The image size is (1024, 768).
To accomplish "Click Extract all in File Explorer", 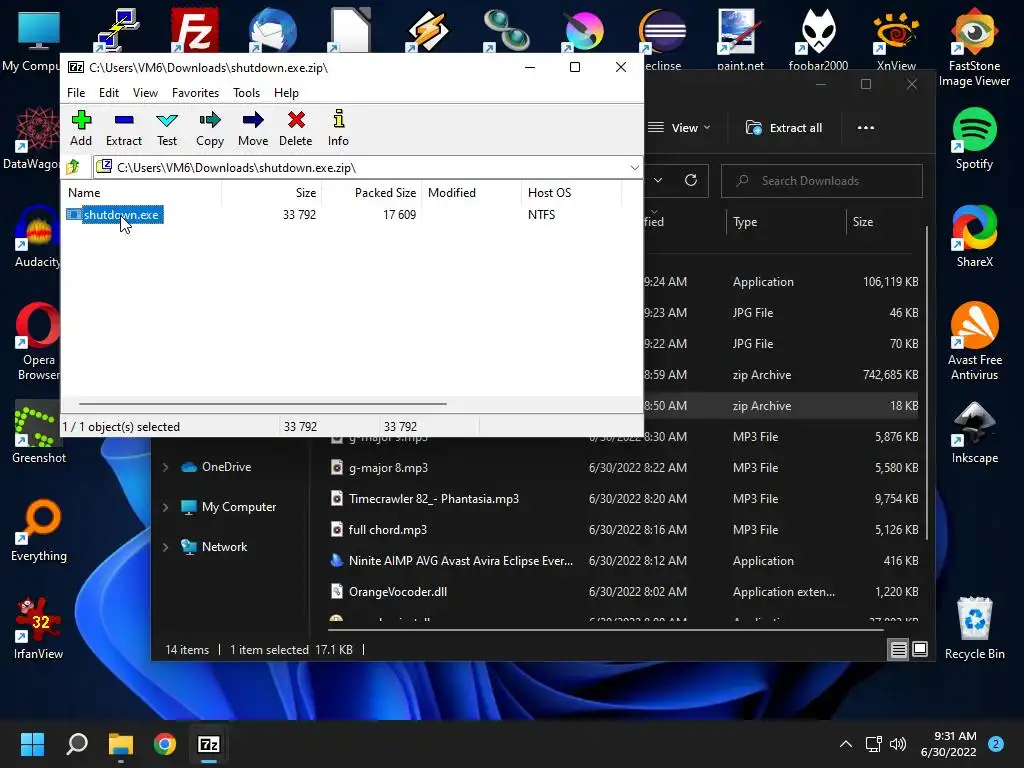I will click(x=784, y=128).
